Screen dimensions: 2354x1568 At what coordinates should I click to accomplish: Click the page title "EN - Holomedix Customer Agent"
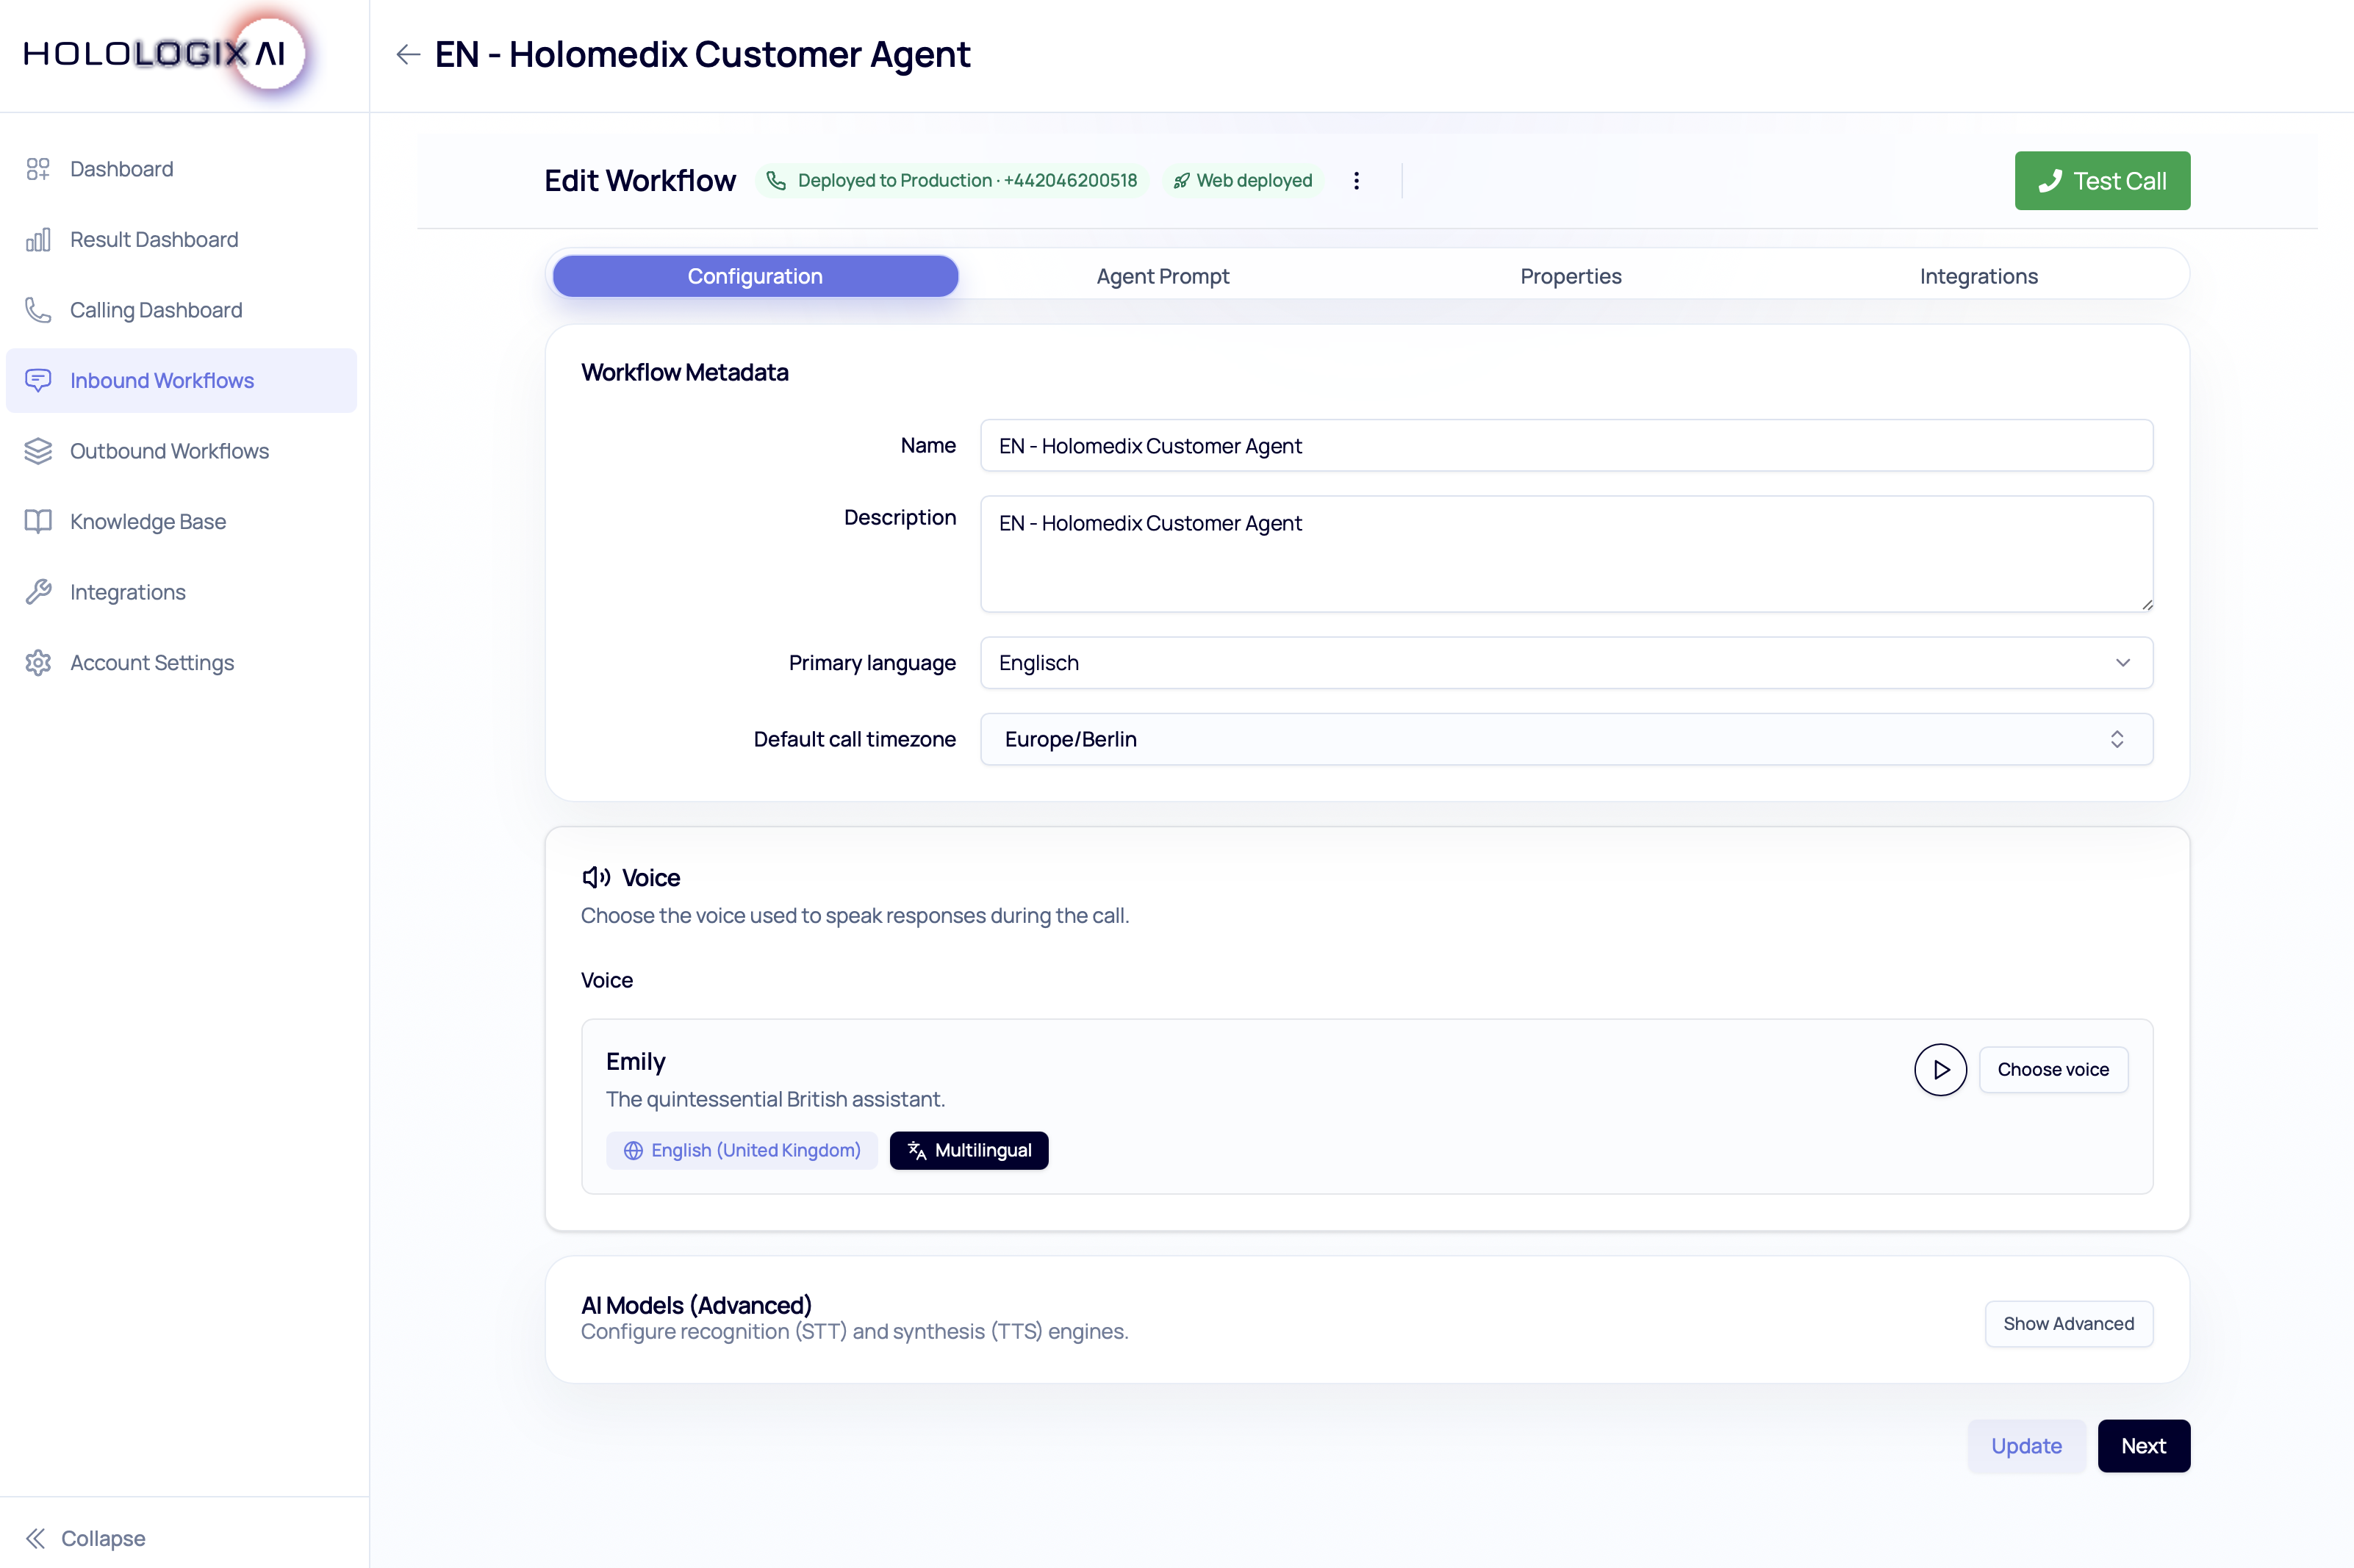click(x=702, y=54)
